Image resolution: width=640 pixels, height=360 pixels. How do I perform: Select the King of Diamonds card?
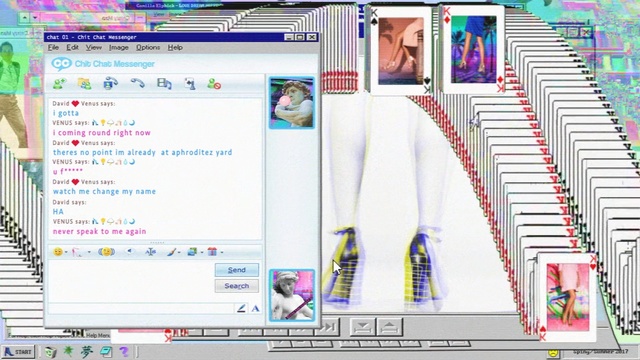[x=473, y=50]
